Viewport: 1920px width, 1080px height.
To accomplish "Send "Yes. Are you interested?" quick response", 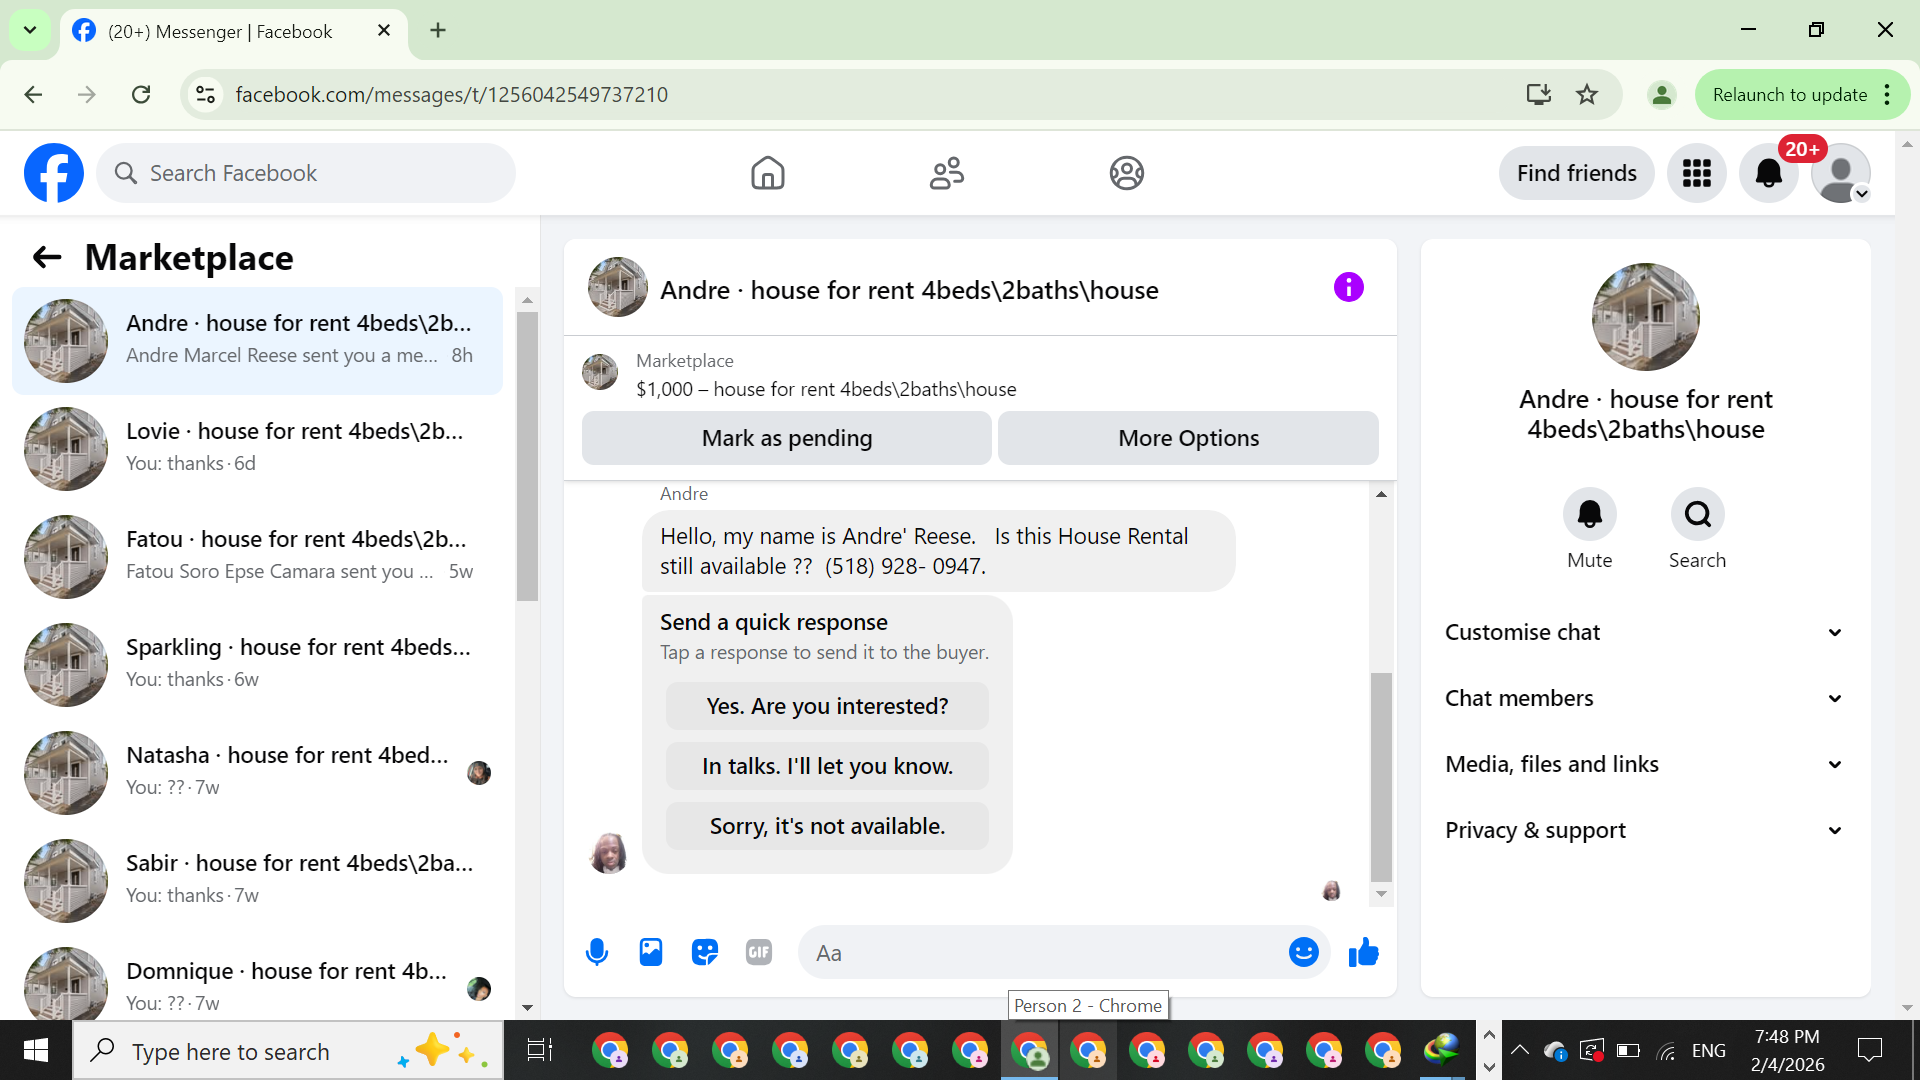I will tap(827, 706).
